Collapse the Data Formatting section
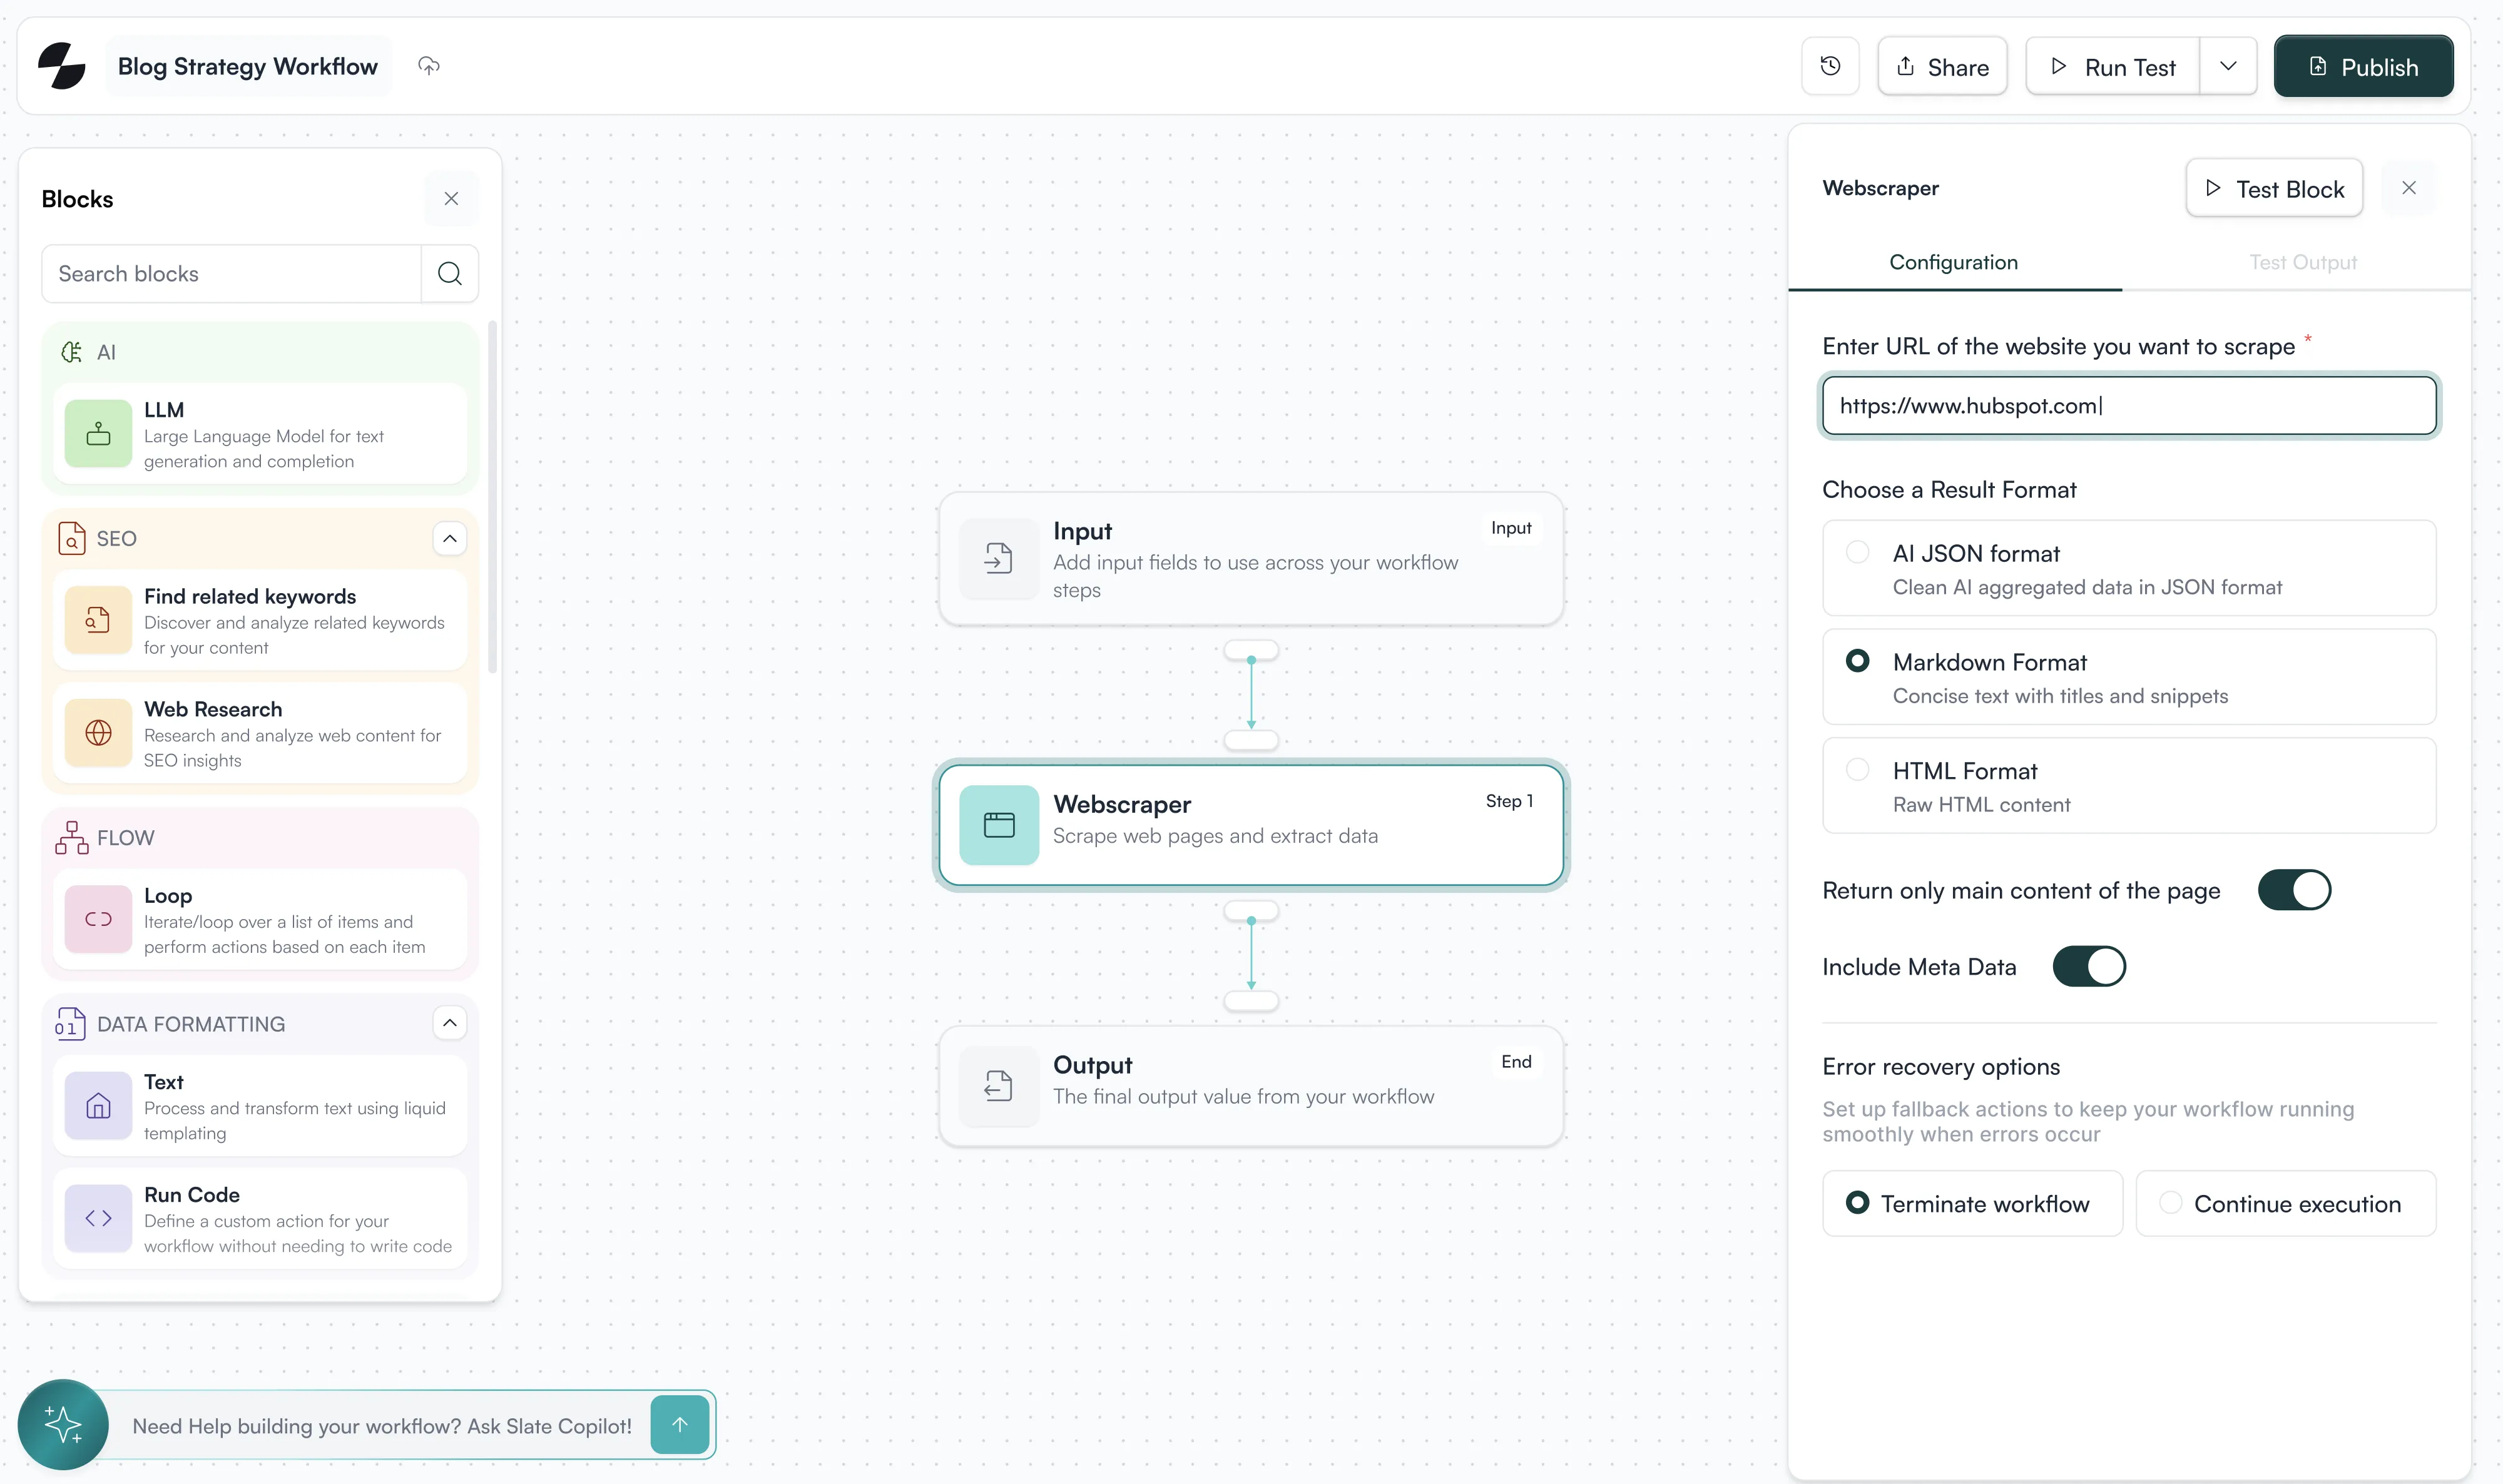The image size is (2503, 1484). click(x=450, y=1023)
